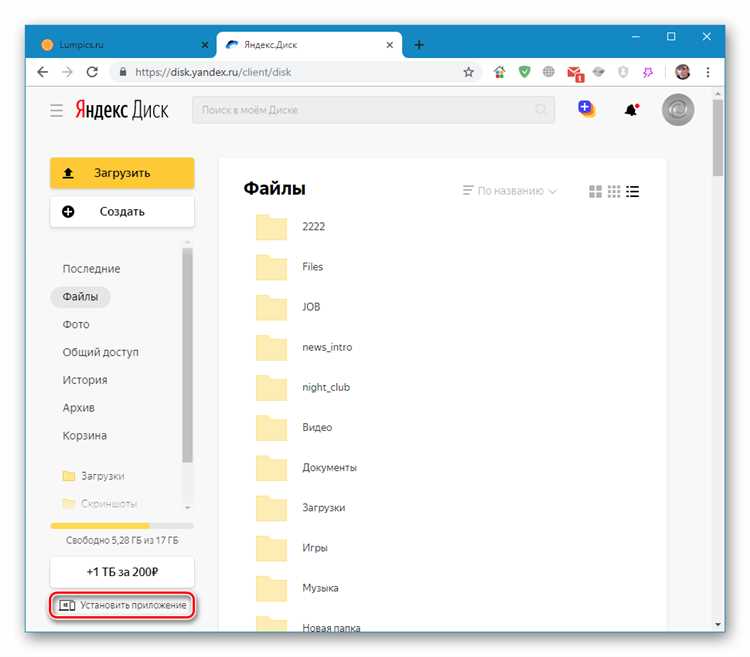Open the hamburger menu next to Яндекс Диск
This screenshot has height=657, width=750.
57,110
